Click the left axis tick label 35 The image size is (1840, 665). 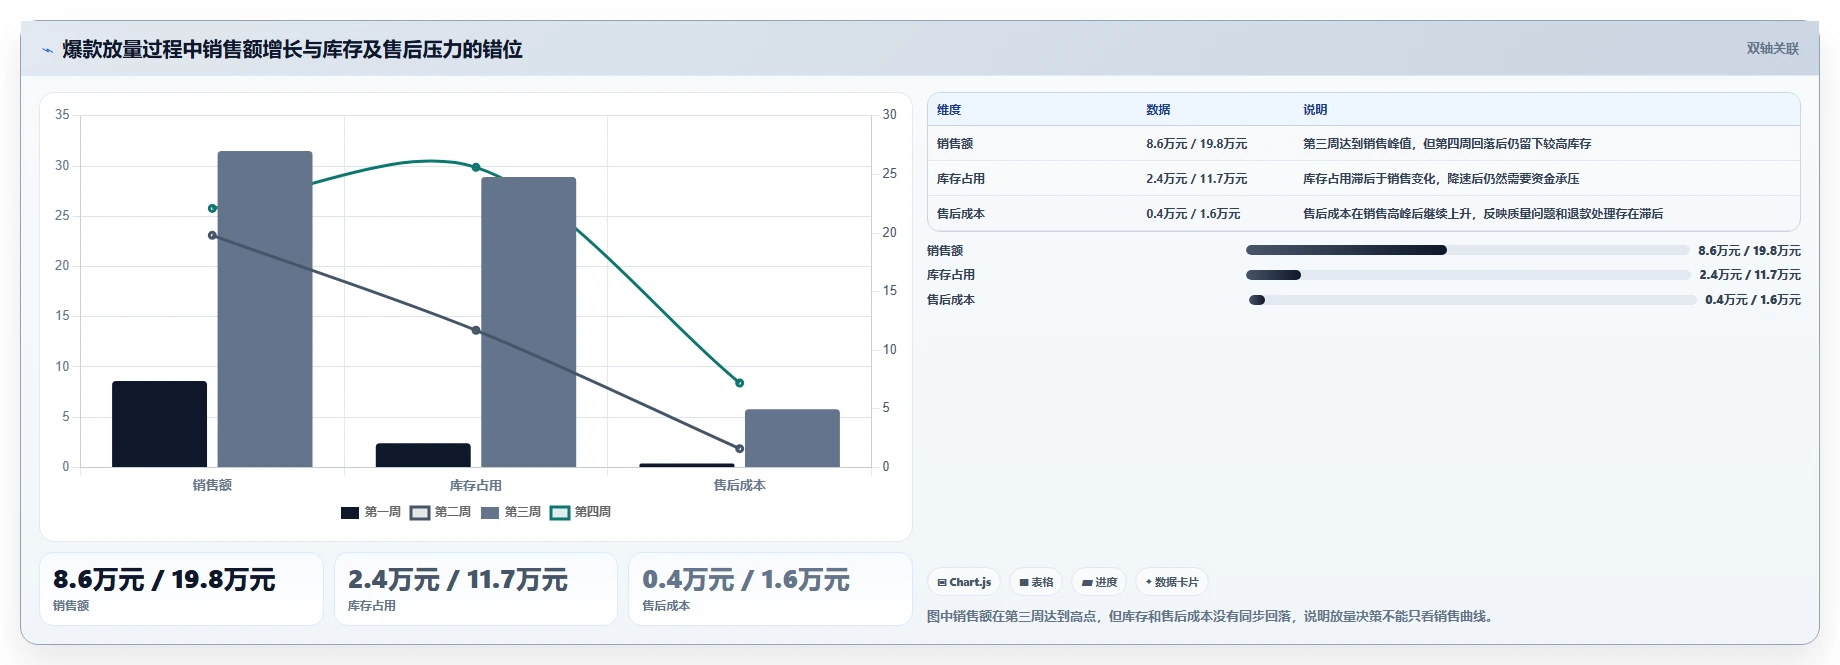pyautogui.click(x=62, y=115)
